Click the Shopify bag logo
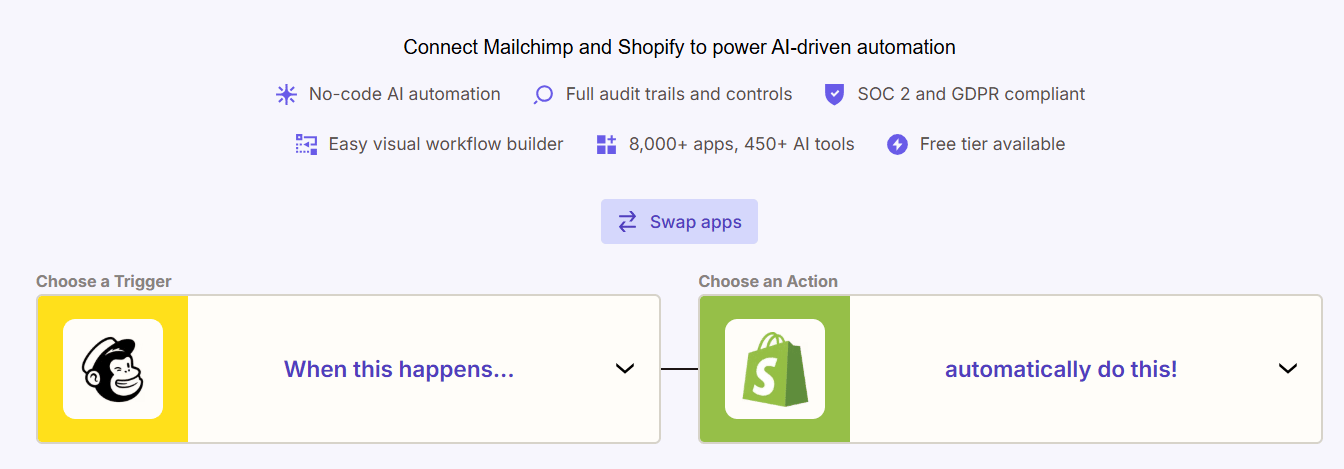Screen dimensions: 1344x469 pos(775,369)
